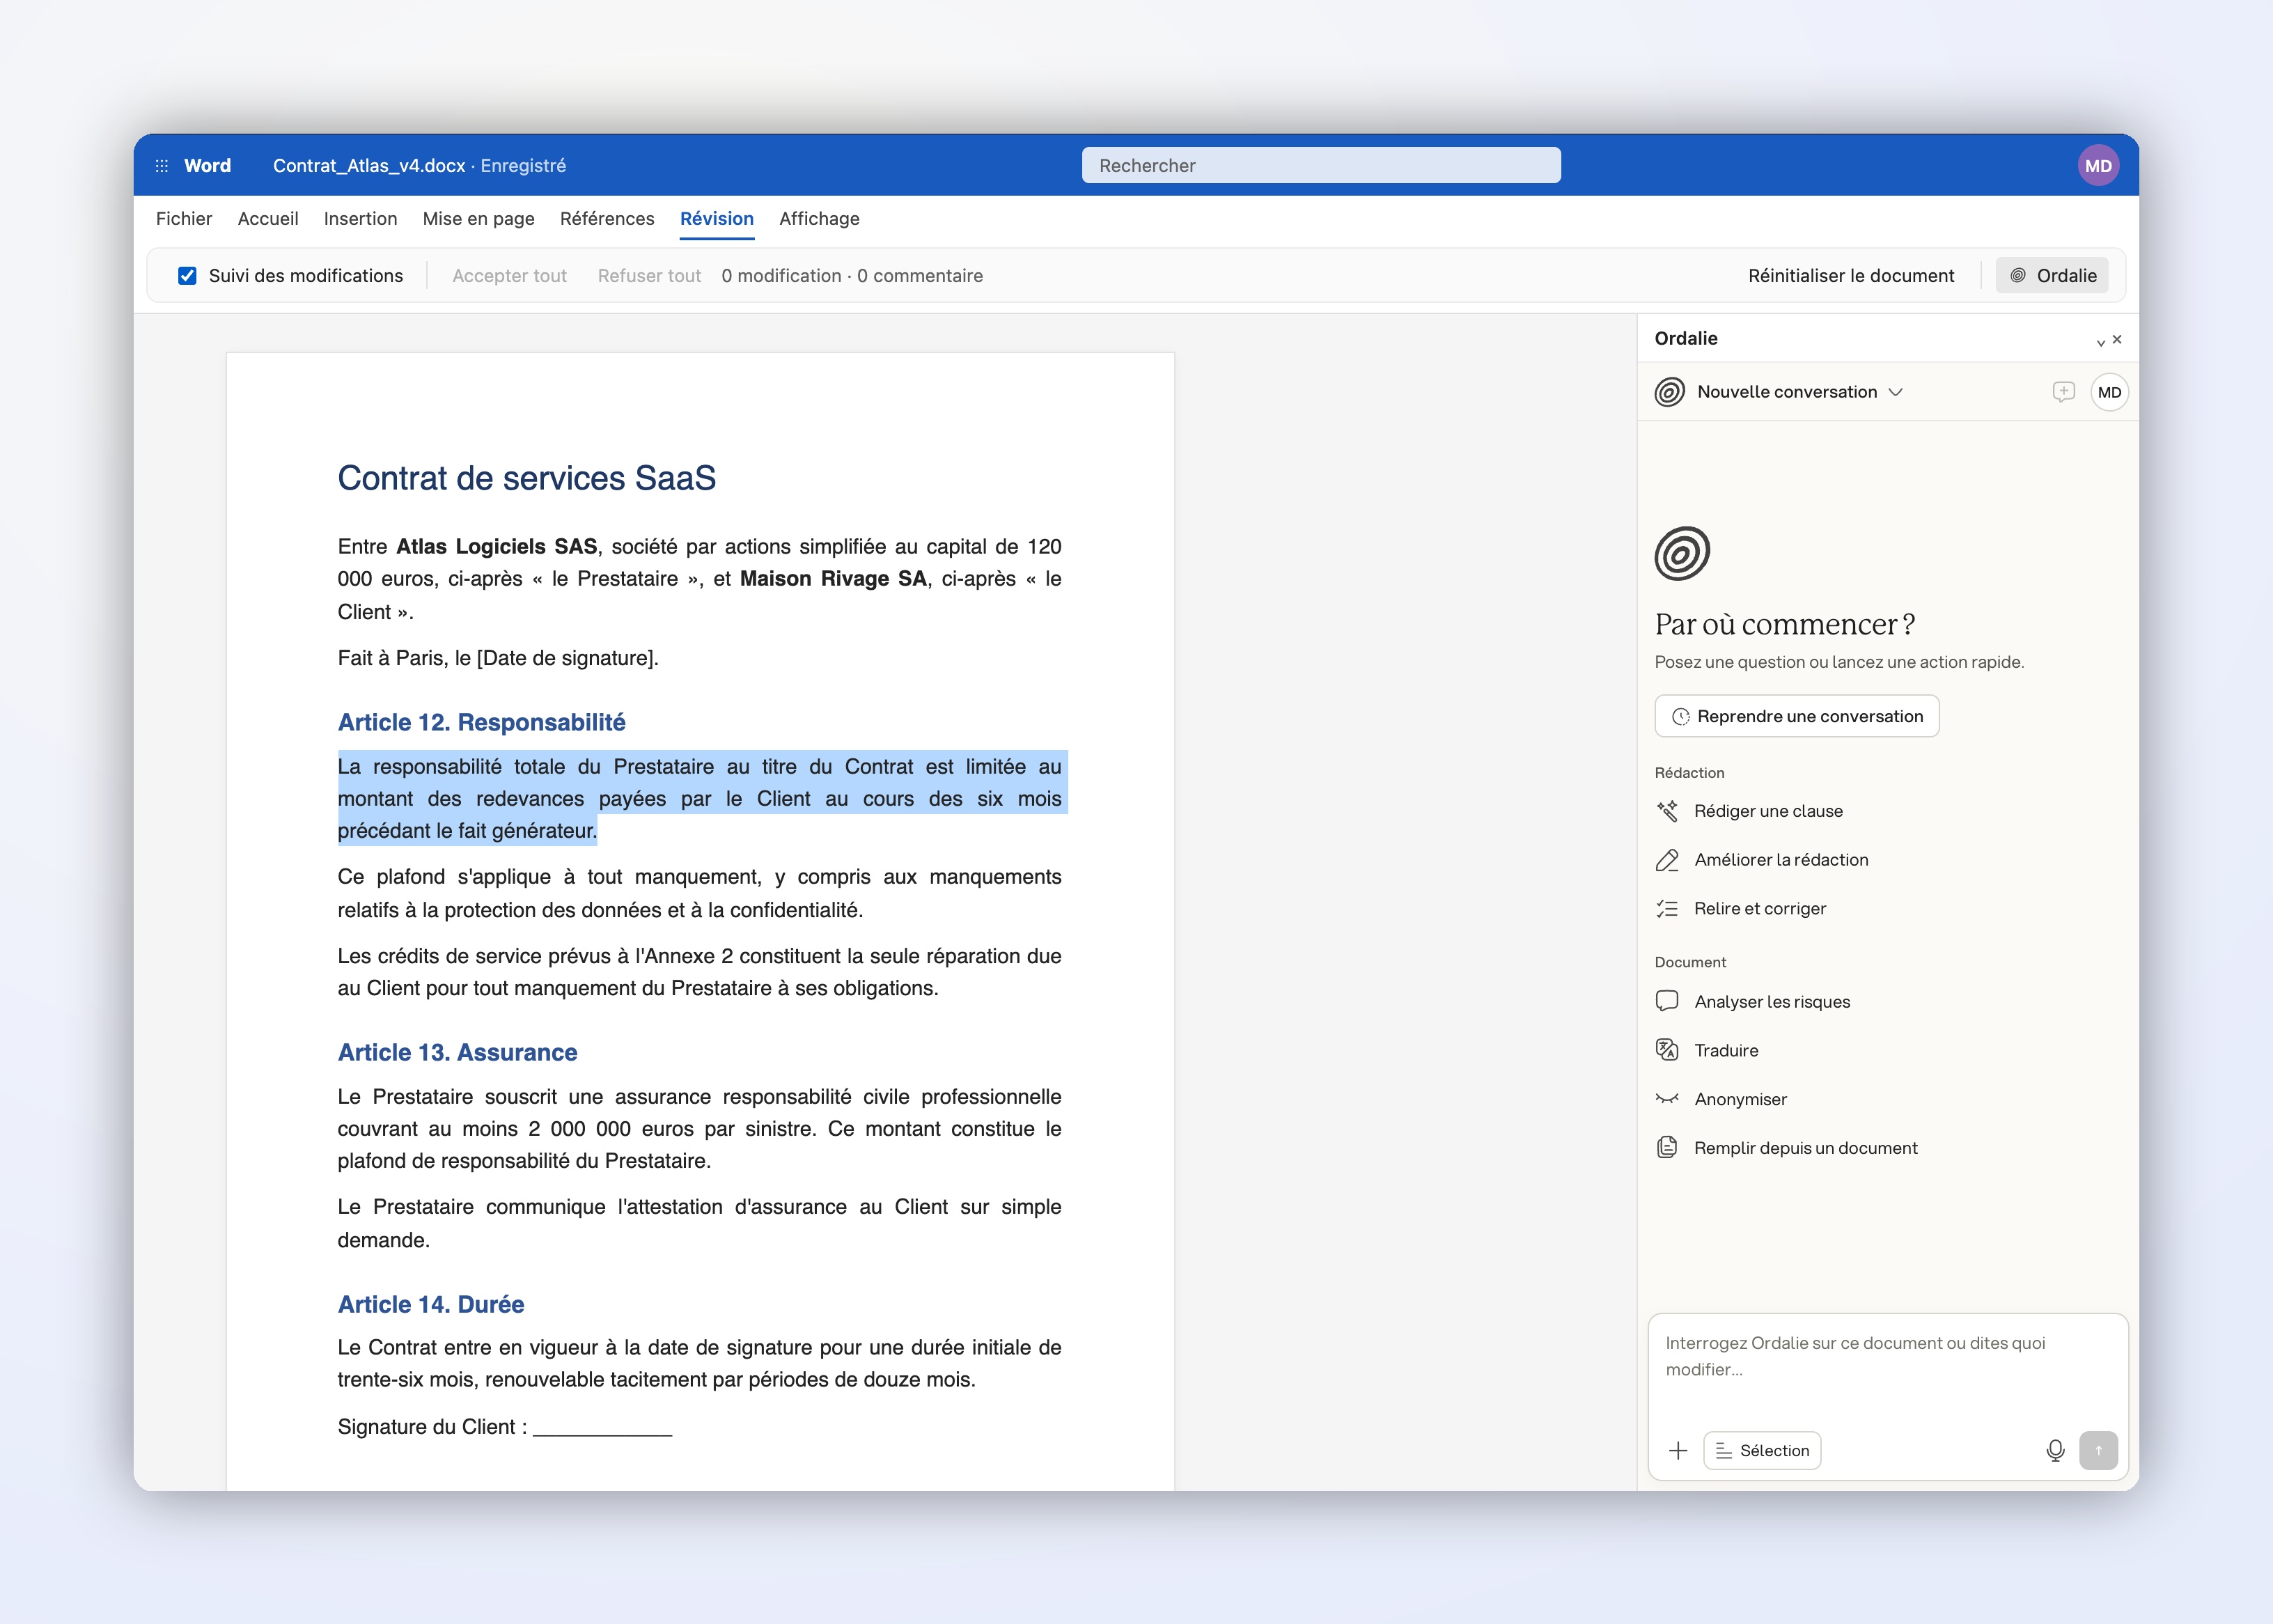Click the Traduire translate icon

1667,1050
